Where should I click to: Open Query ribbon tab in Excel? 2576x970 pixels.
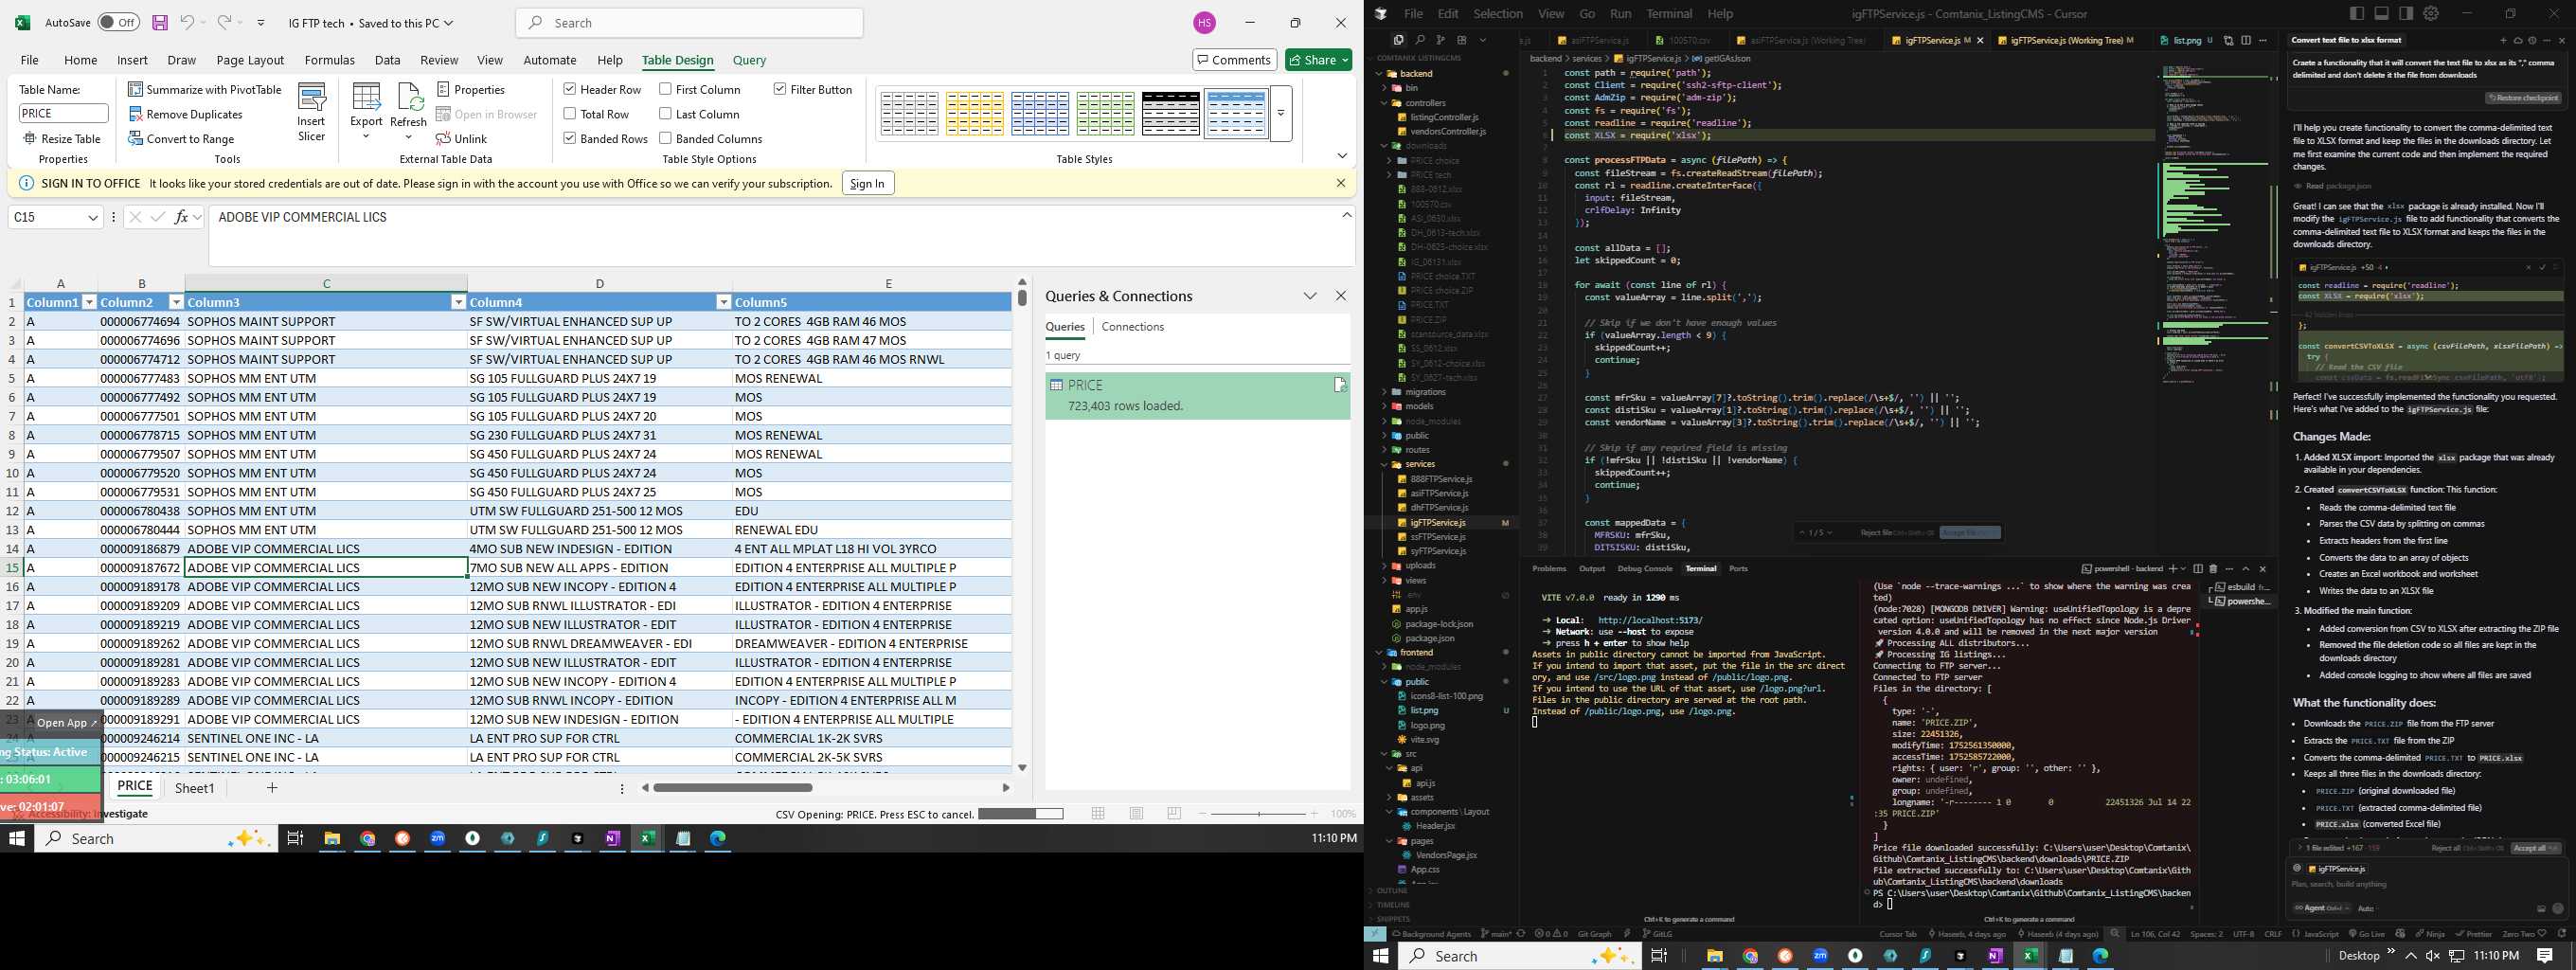click(x=749, y=60)
